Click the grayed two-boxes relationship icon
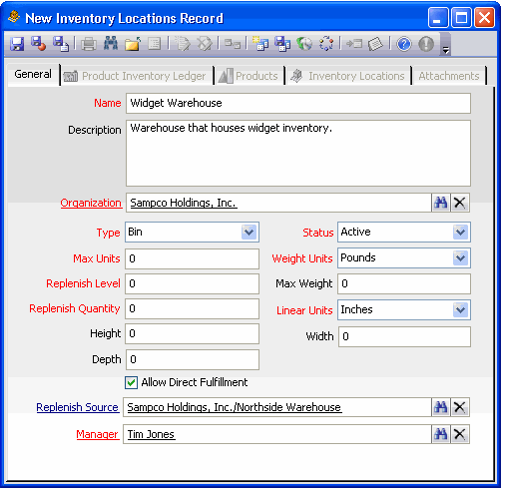Screen dimensions: 528x503 coord(232,44)
